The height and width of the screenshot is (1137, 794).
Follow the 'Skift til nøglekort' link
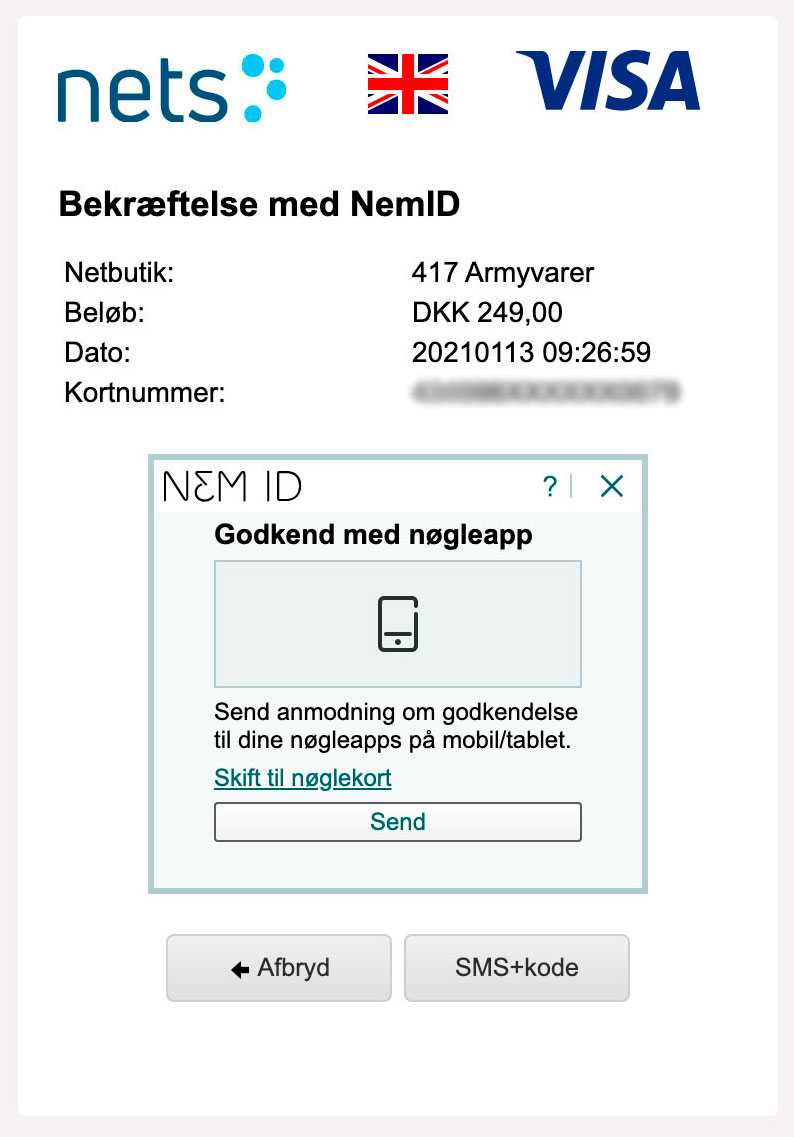click(302, 778)
